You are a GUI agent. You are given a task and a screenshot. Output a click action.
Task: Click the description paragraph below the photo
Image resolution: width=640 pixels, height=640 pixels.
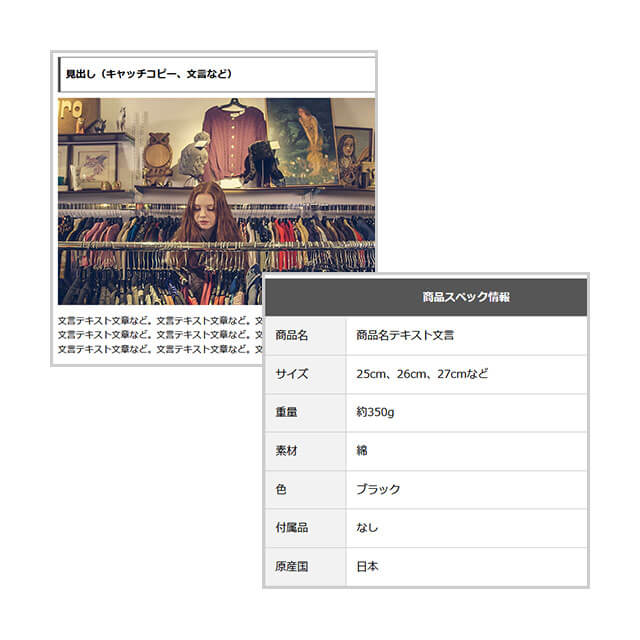pyautogui.click(x=155, y=335)
